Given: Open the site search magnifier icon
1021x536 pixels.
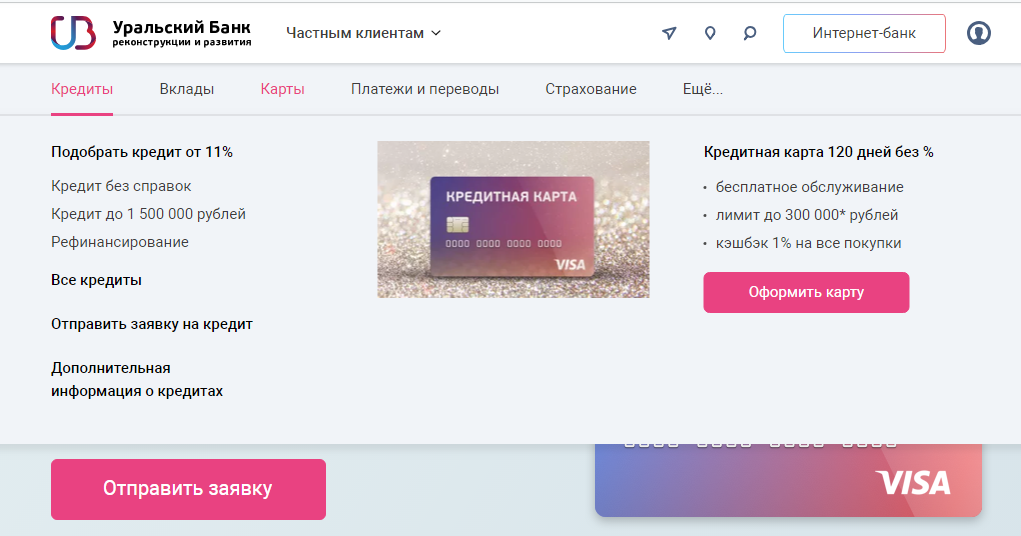Looking at the screenshot, I should pyautogui.click(x=750, y=33).
